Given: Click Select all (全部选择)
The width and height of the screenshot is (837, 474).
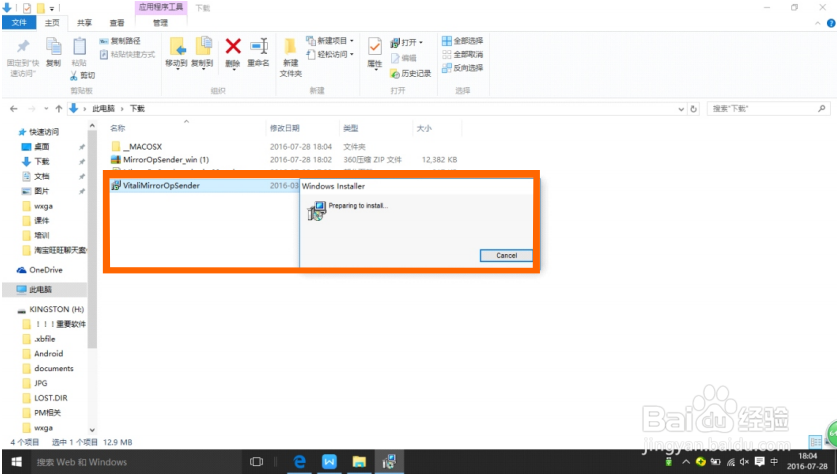Looking at the screenshot, I should (x=462, y=41).
